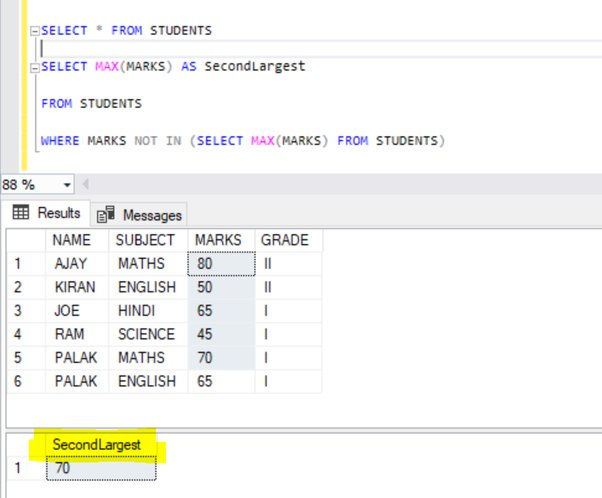The width and height of the screenshot is (602, 498).
Task: Click the 70 marks cell in PALAK's row
Action: click(221, 358)
